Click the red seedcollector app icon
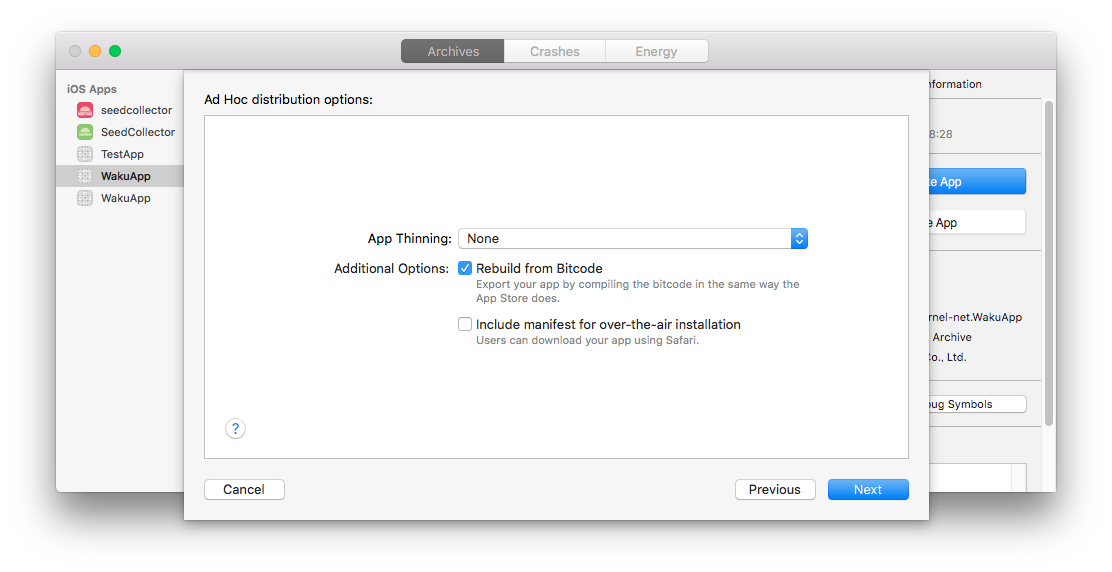Viewport: 1112px width, 572px height. [85, 110]
